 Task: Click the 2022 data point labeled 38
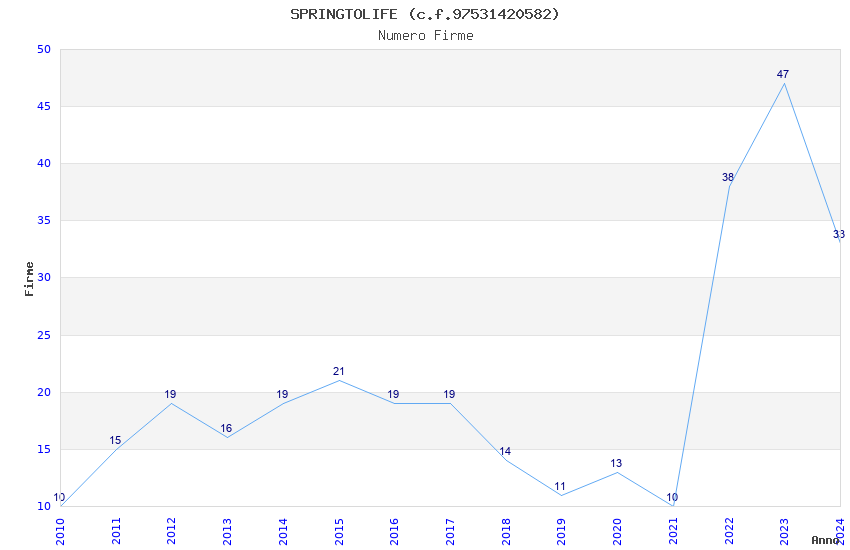[x=729, y=186]
